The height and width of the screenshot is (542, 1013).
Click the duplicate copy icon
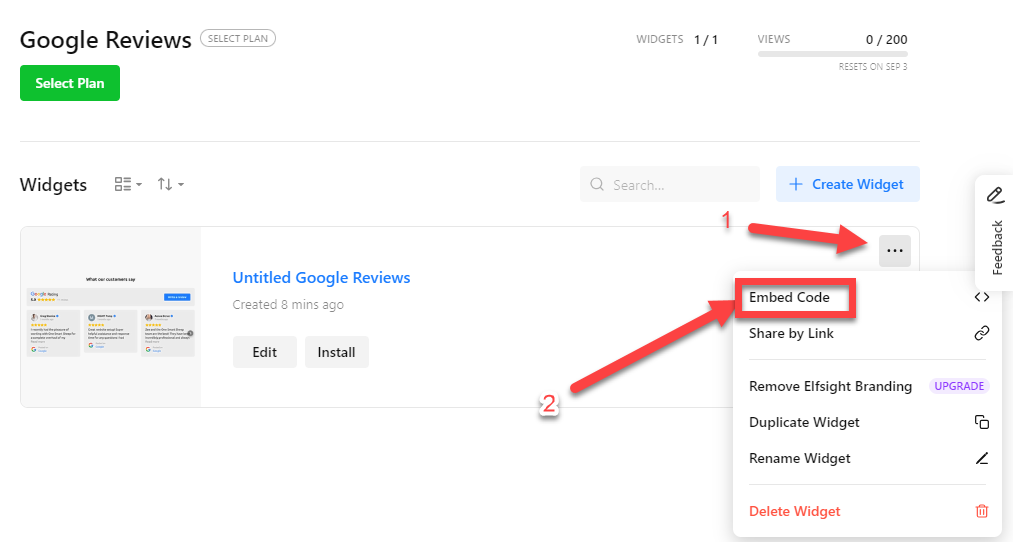point(981,422)
